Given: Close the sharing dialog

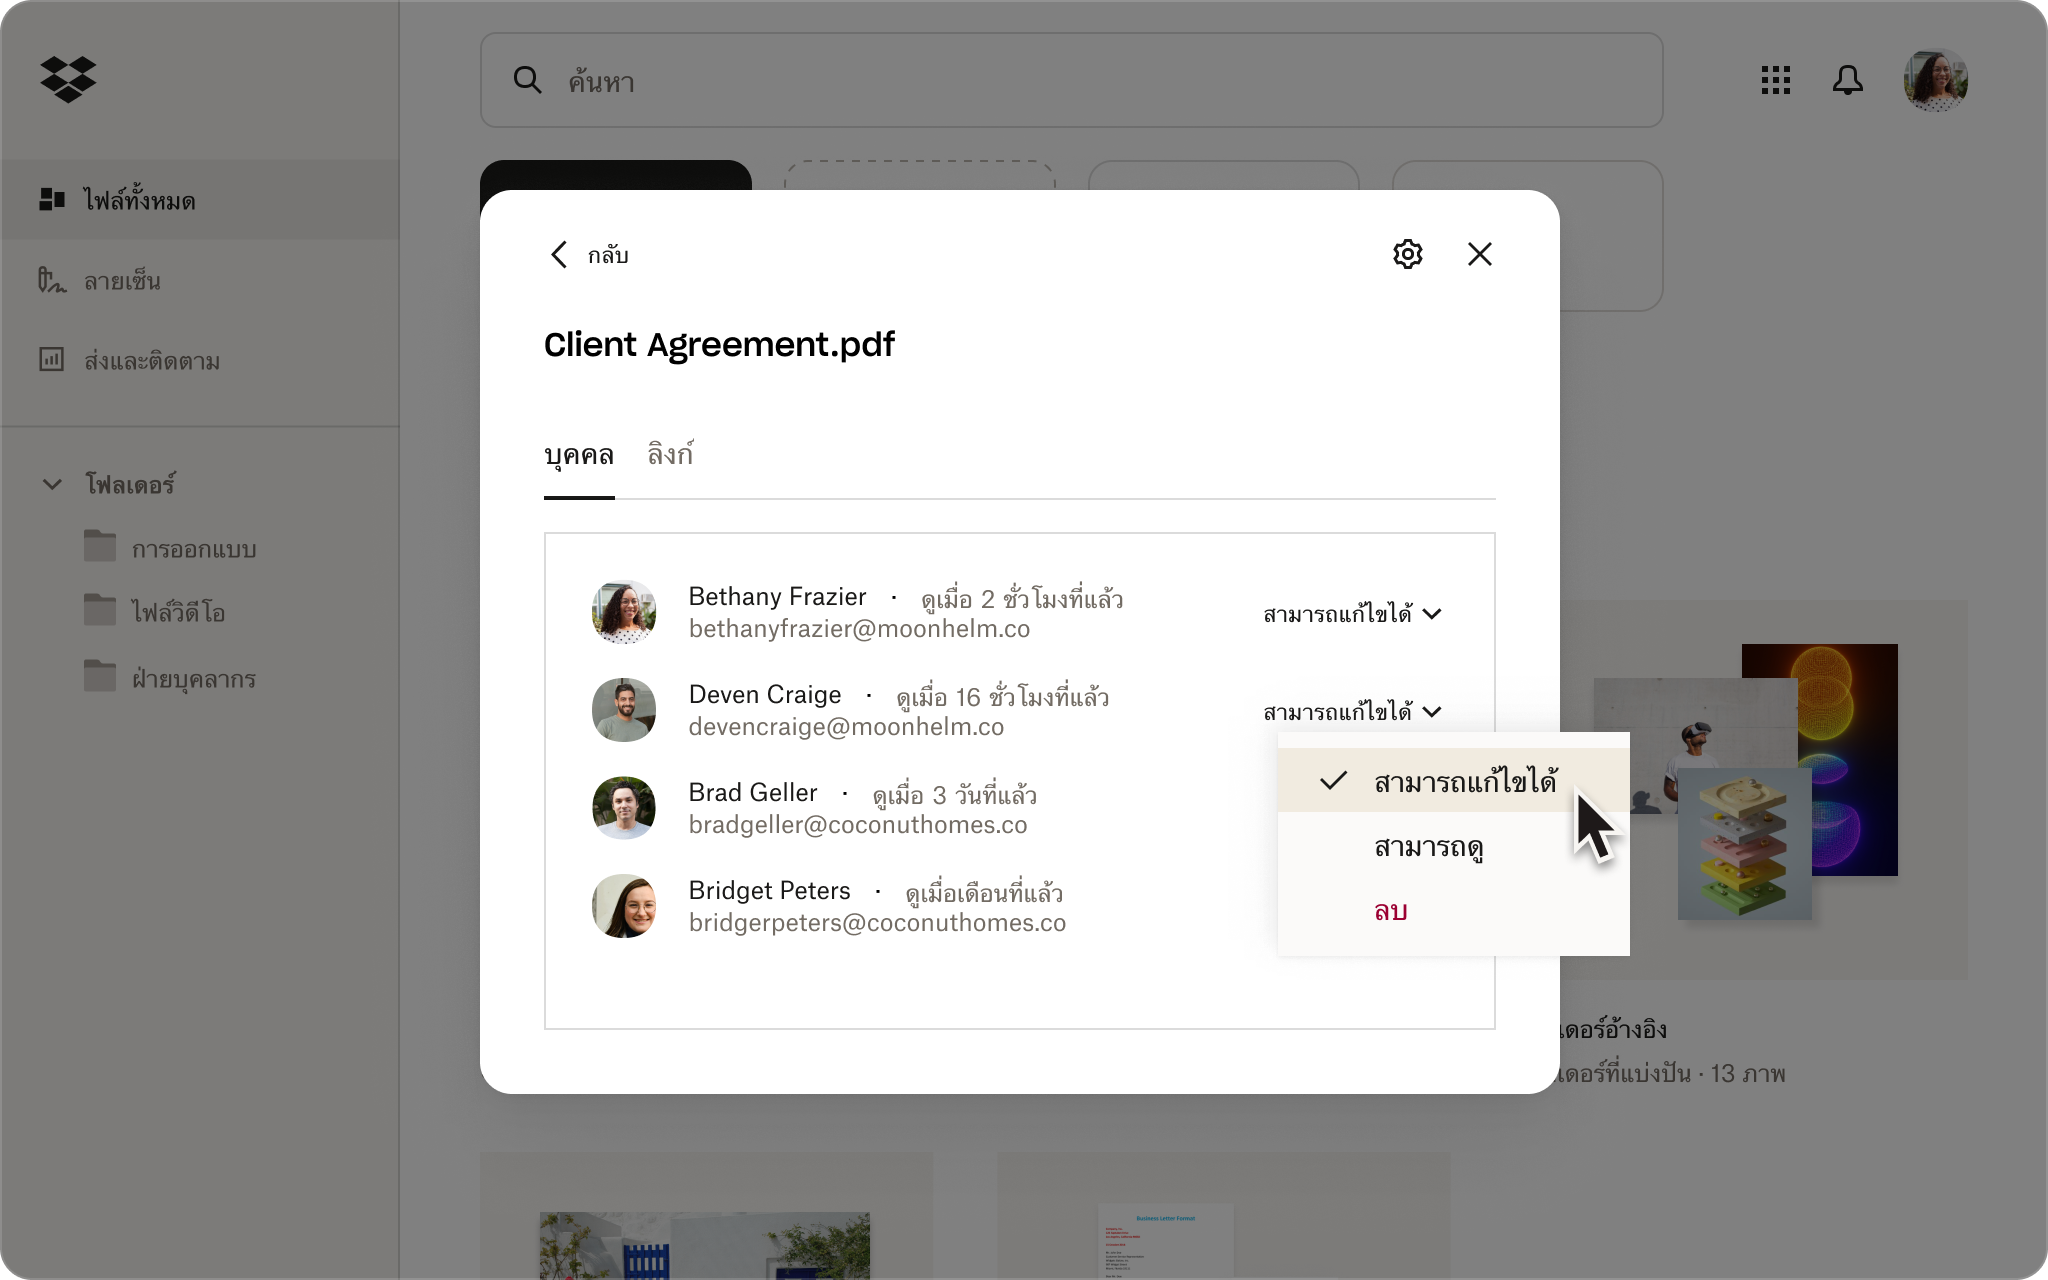Looking at the screenshot, I should point(1479,254).
